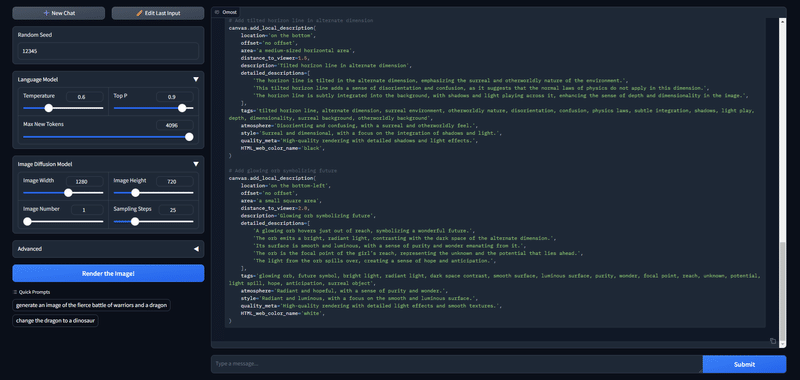Image resolution: width=800 pixels, height=380 pixels.
Task: Click the chat panel vertical scrollbar thumb
Action: [x=783, y=292]
